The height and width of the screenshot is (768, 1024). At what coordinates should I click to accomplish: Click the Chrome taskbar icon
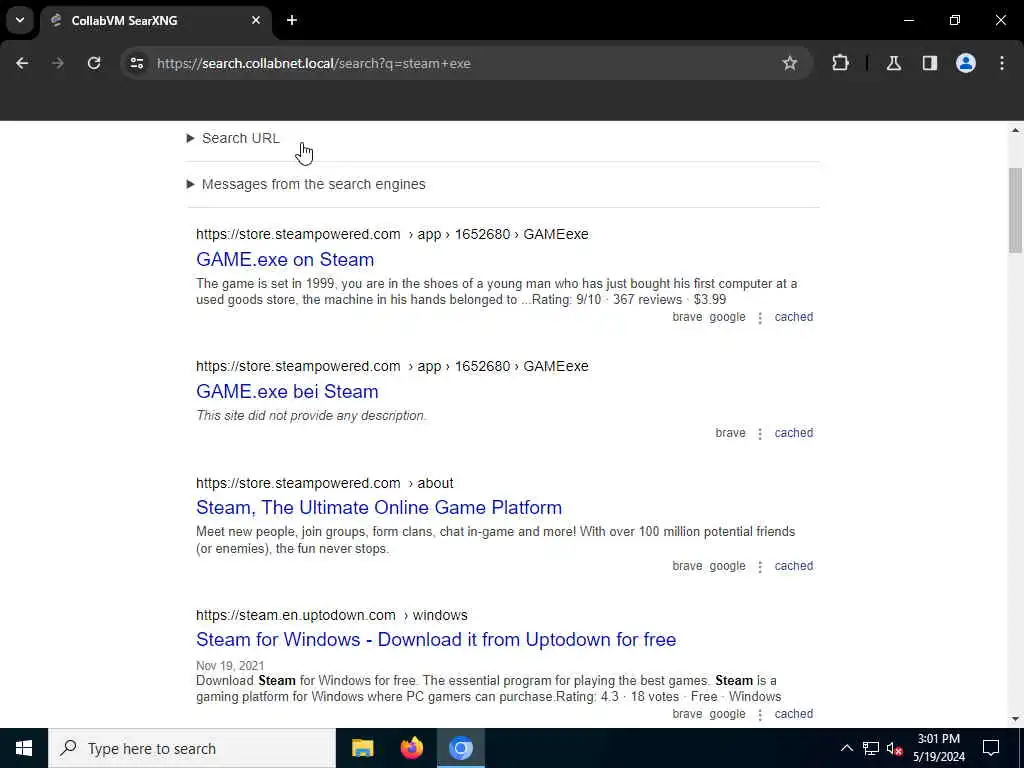(460, 748)
